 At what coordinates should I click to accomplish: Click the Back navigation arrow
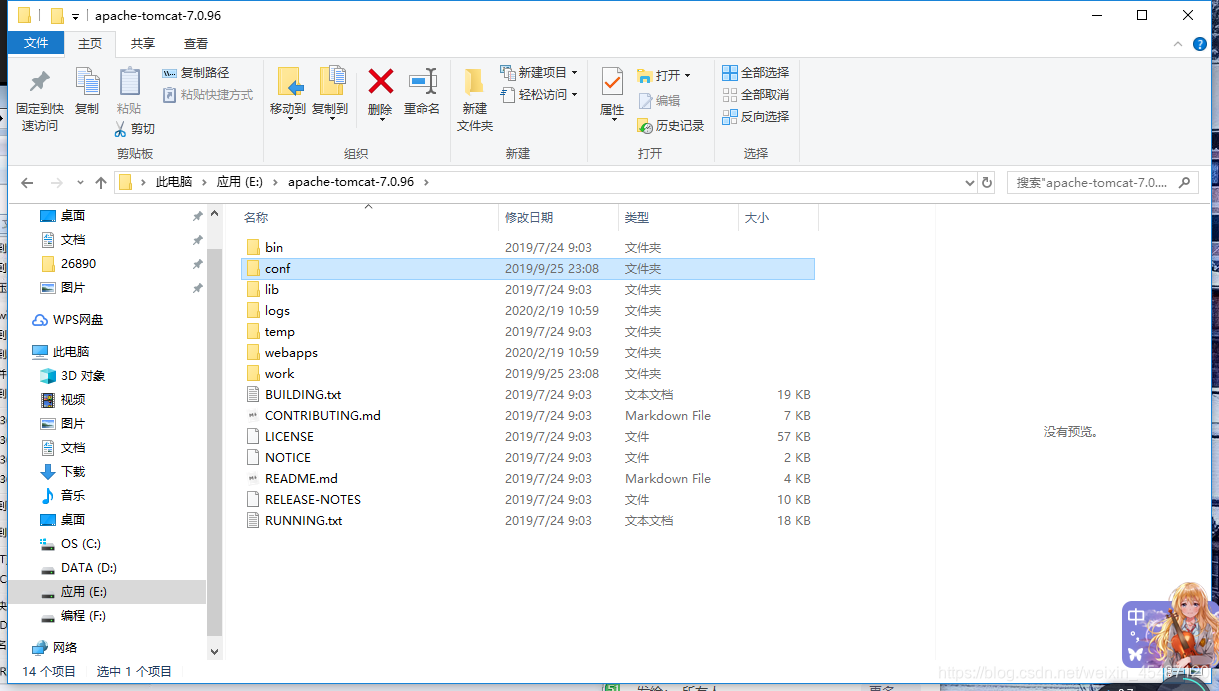[x=28, y=183]
